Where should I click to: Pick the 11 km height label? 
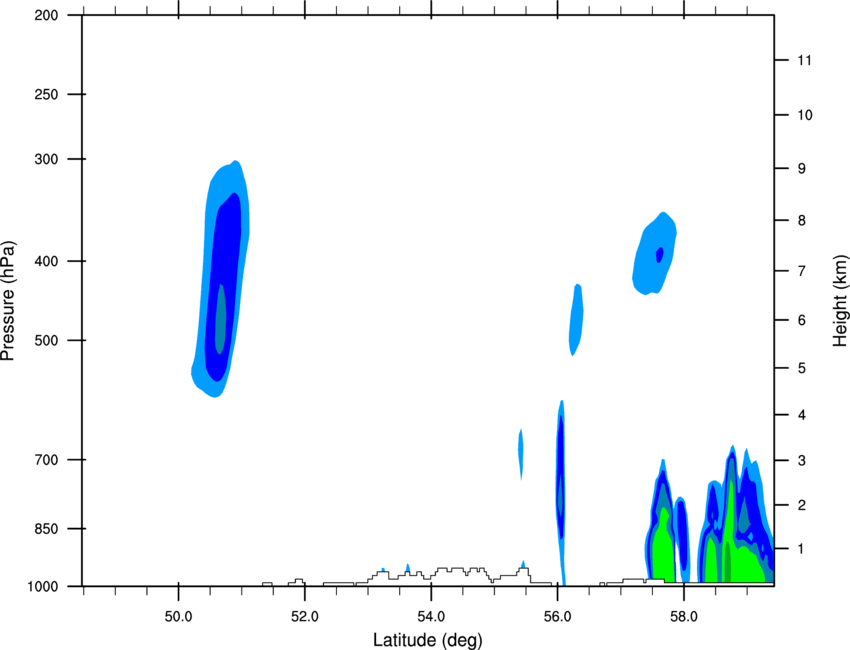pos(804,60)
